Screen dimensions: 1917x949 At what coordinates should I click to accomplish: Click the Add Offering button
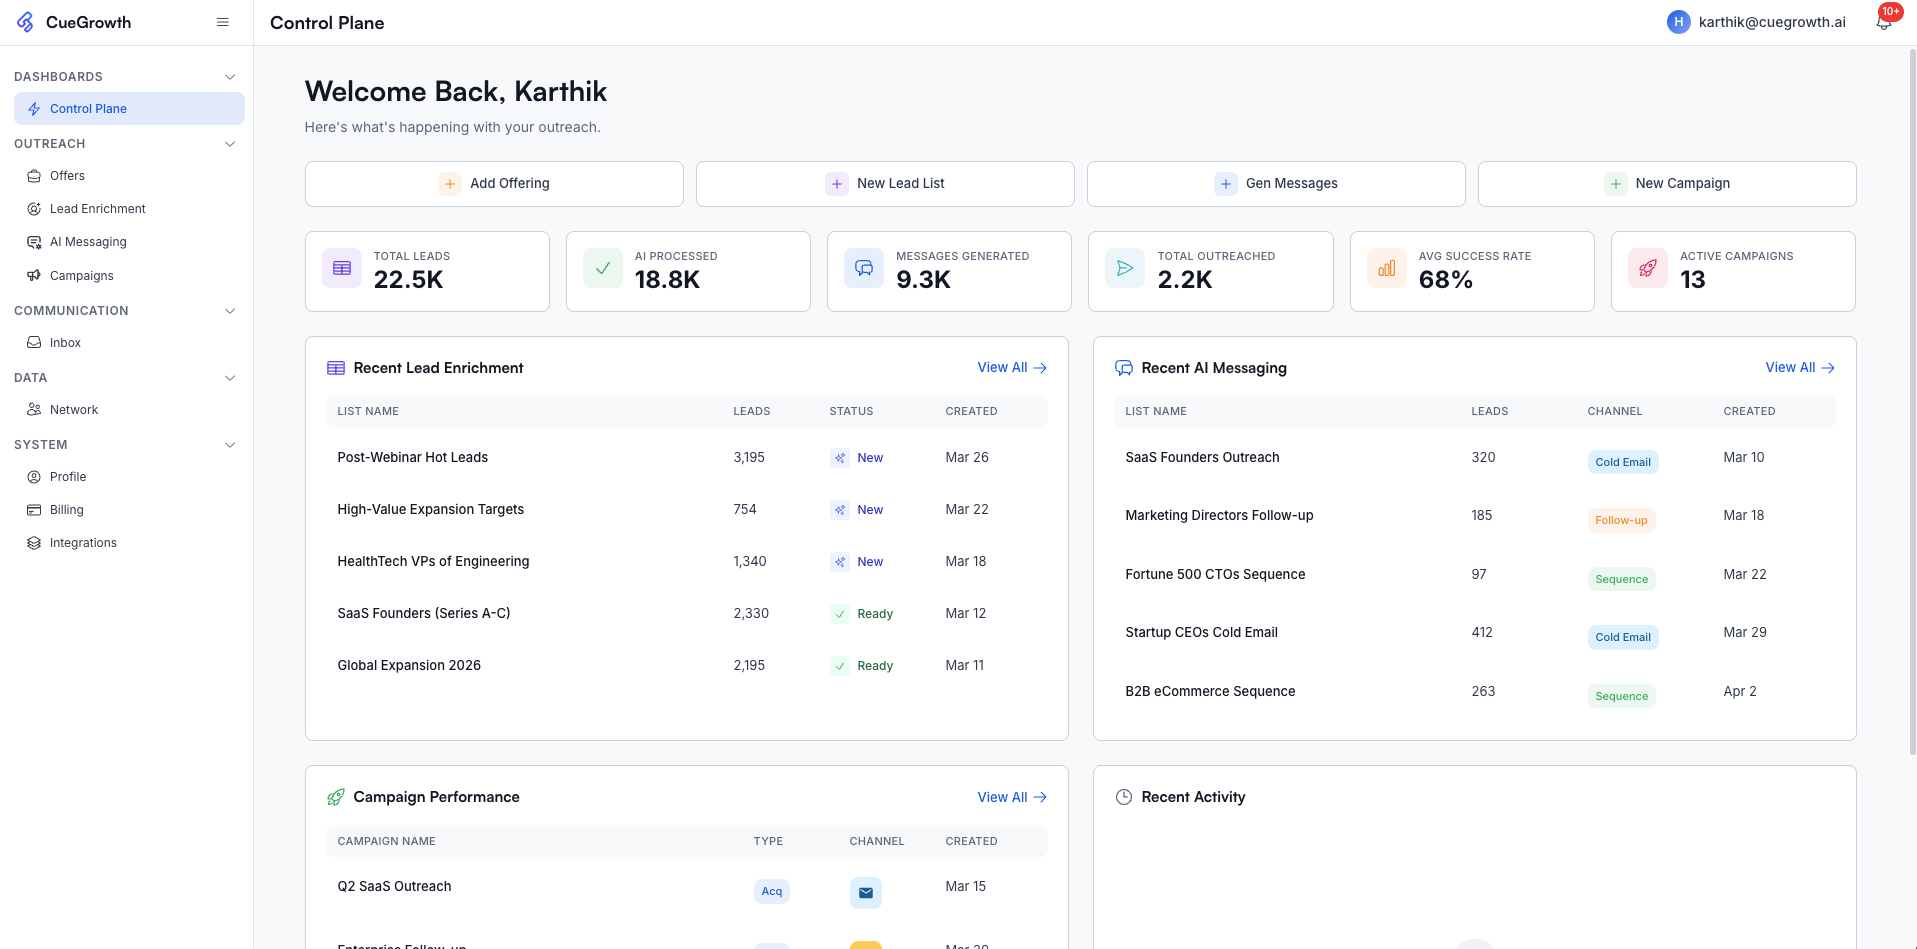point(494,184)
